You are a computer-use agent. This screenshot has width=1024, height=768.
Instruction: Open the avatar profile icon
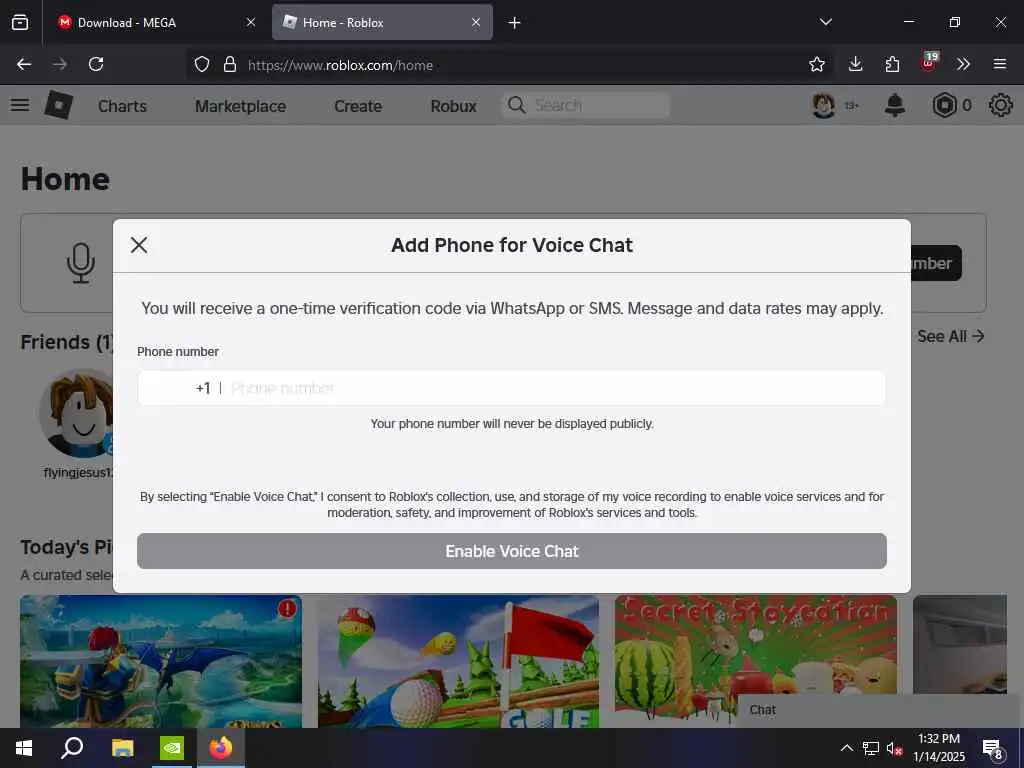tap(824, 105)
